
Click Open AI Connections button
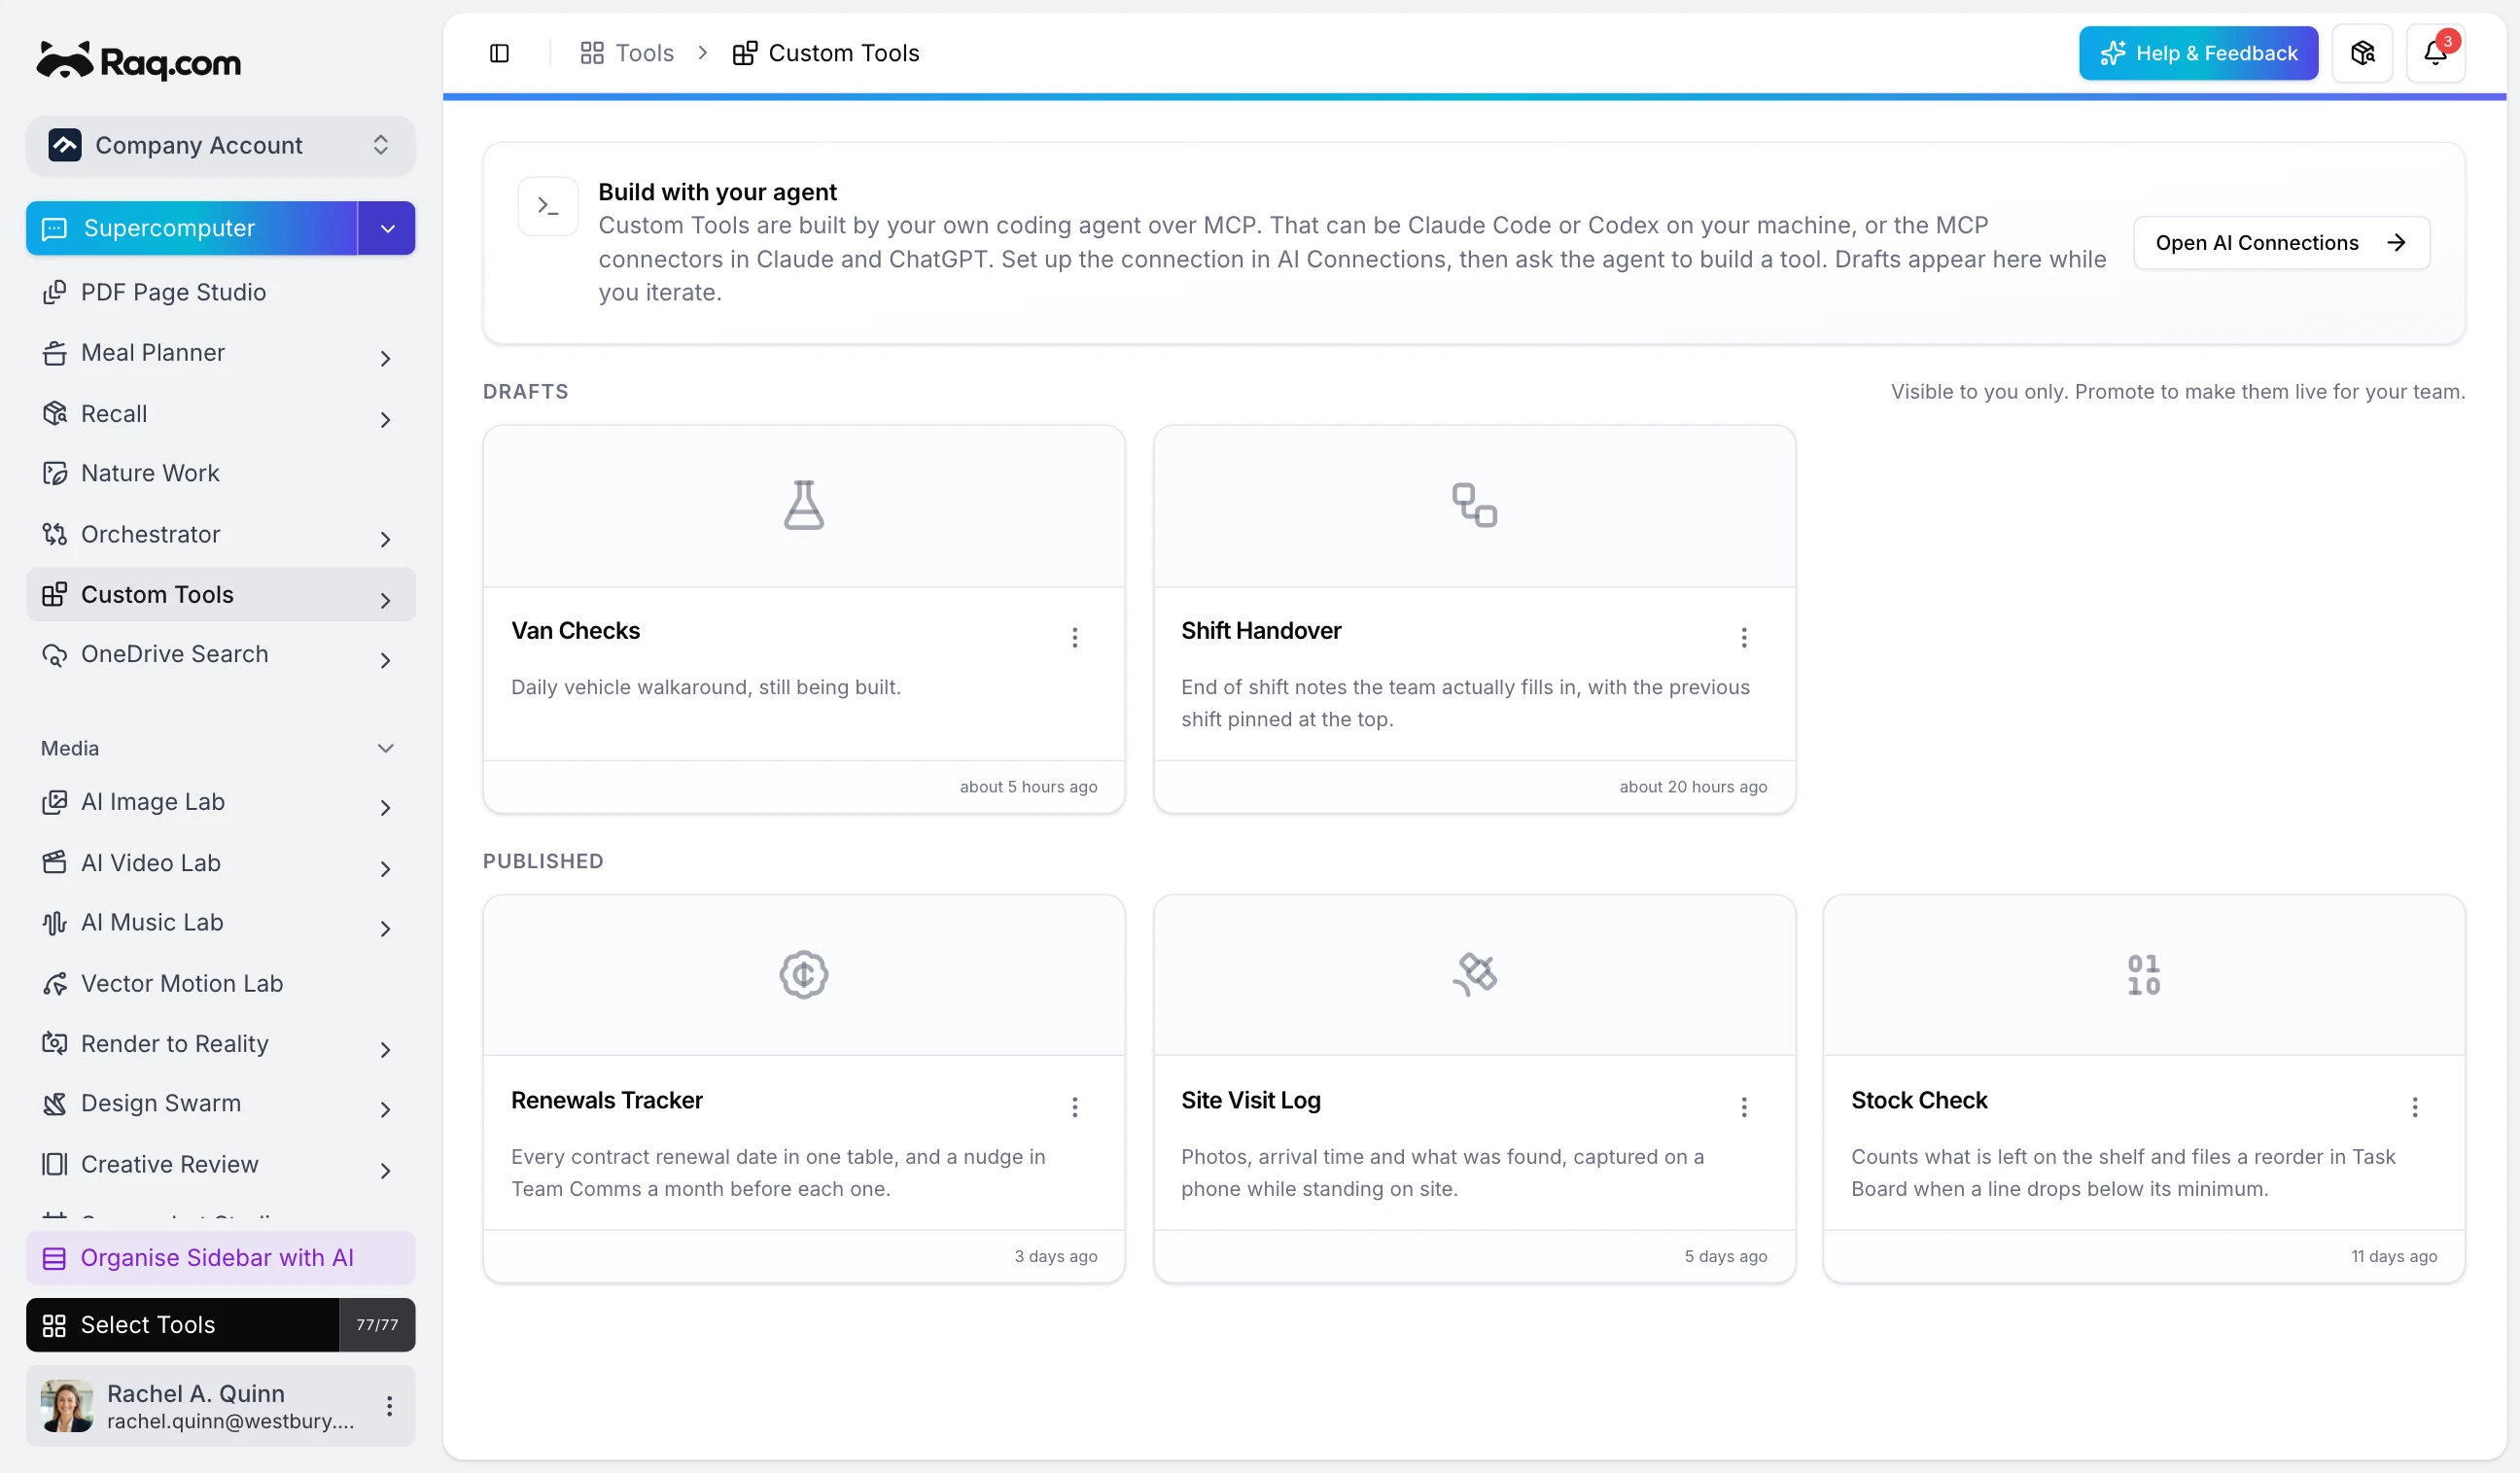[x=2281, y=242]
